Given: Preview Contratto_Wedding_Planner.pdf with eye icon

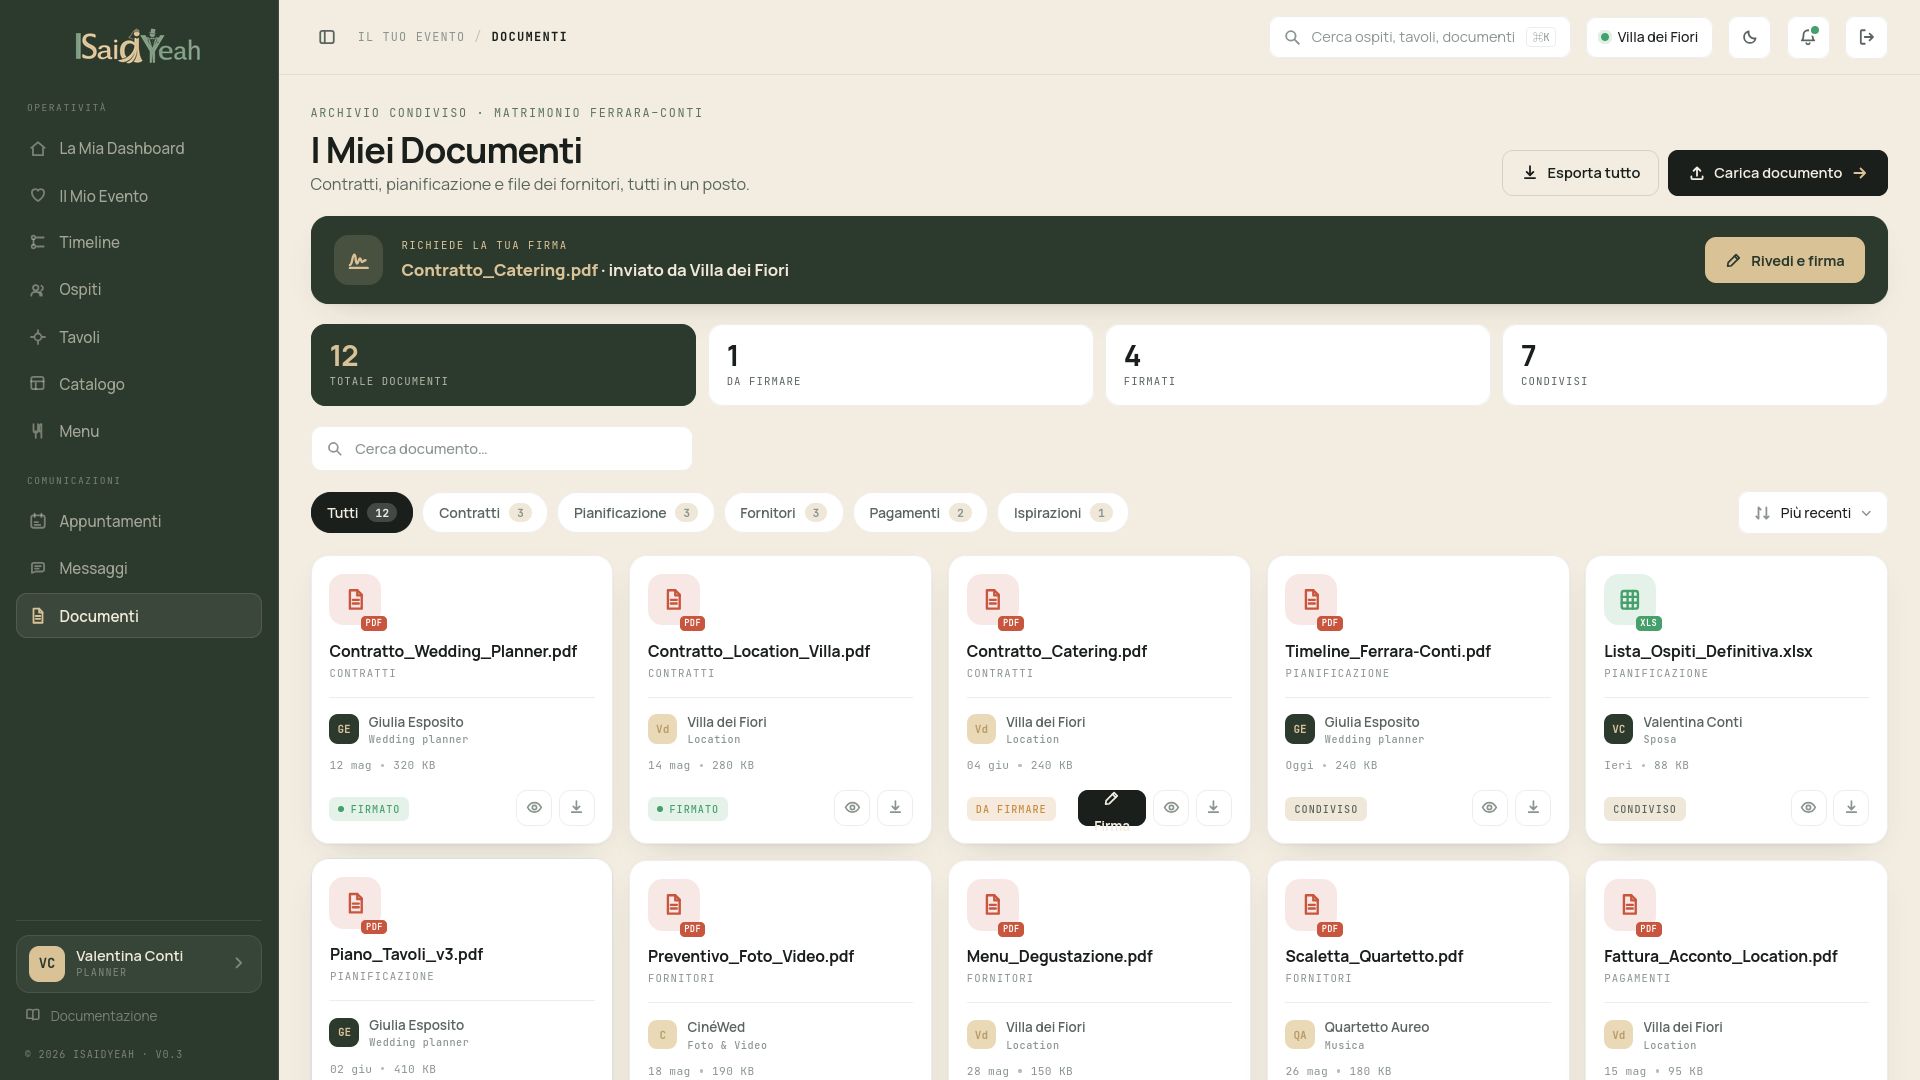Looking at the screenshot, I should tap(534, 808).
